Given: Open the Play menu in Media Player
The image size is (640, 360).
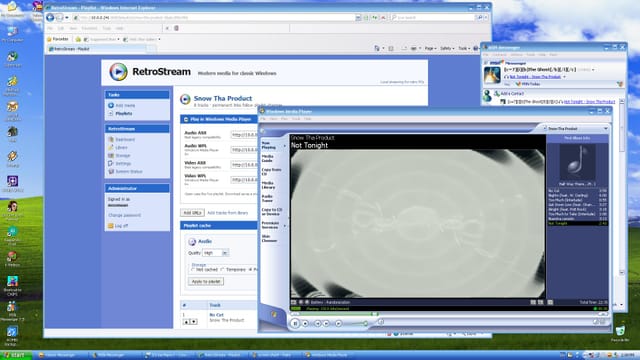Looking at the screenshot, I should coord(284,119).
